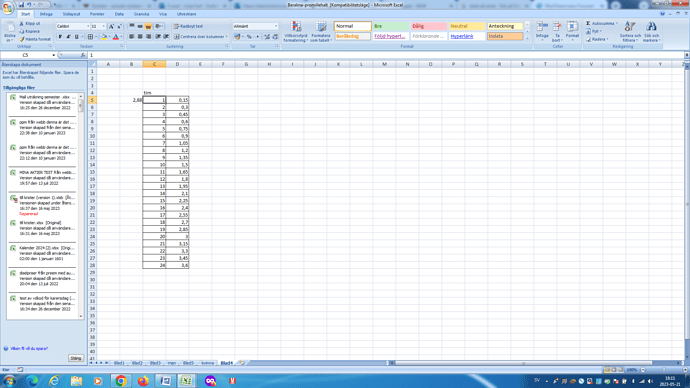The image size is (690, 388).
Task: Increase font size with the A-up icon
Action: (x=111, y=26)
